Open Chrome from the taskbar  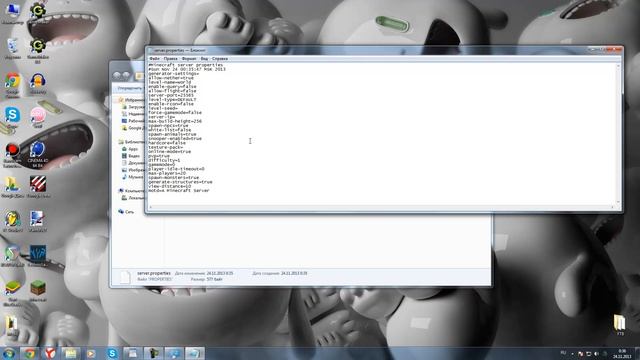tap(29, 353)
